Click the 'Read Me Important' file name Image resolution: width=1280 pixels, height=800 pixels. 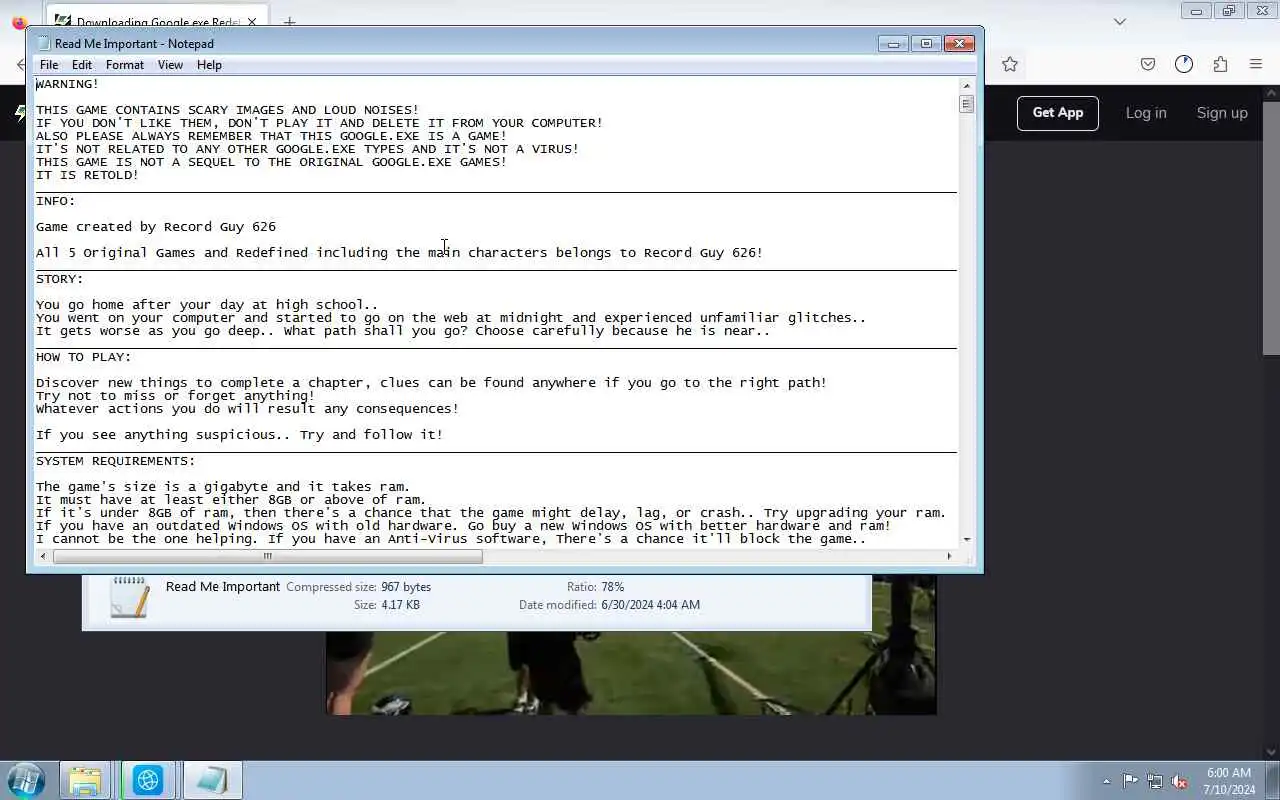tap(223, 587)
